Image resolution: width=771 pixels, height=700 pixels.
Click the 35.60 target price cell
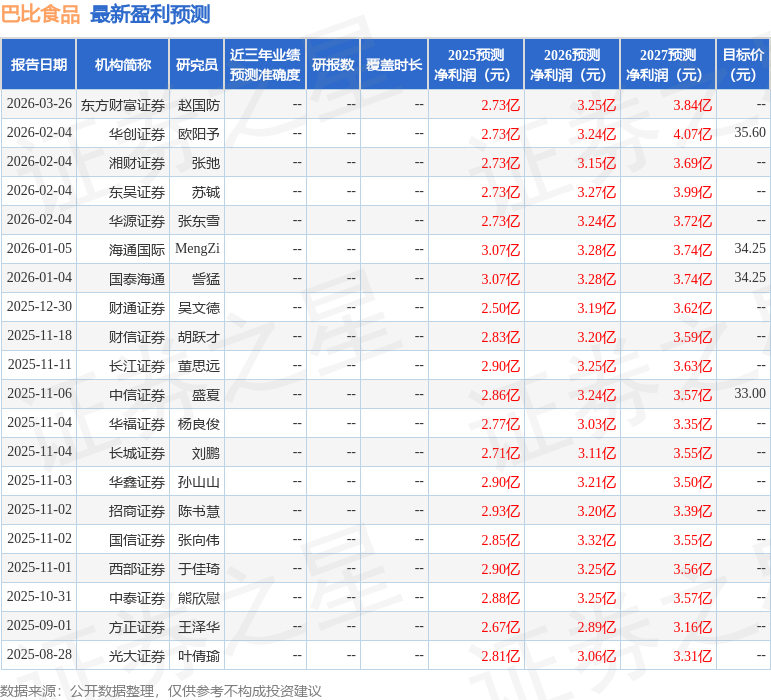click(749, 133)
